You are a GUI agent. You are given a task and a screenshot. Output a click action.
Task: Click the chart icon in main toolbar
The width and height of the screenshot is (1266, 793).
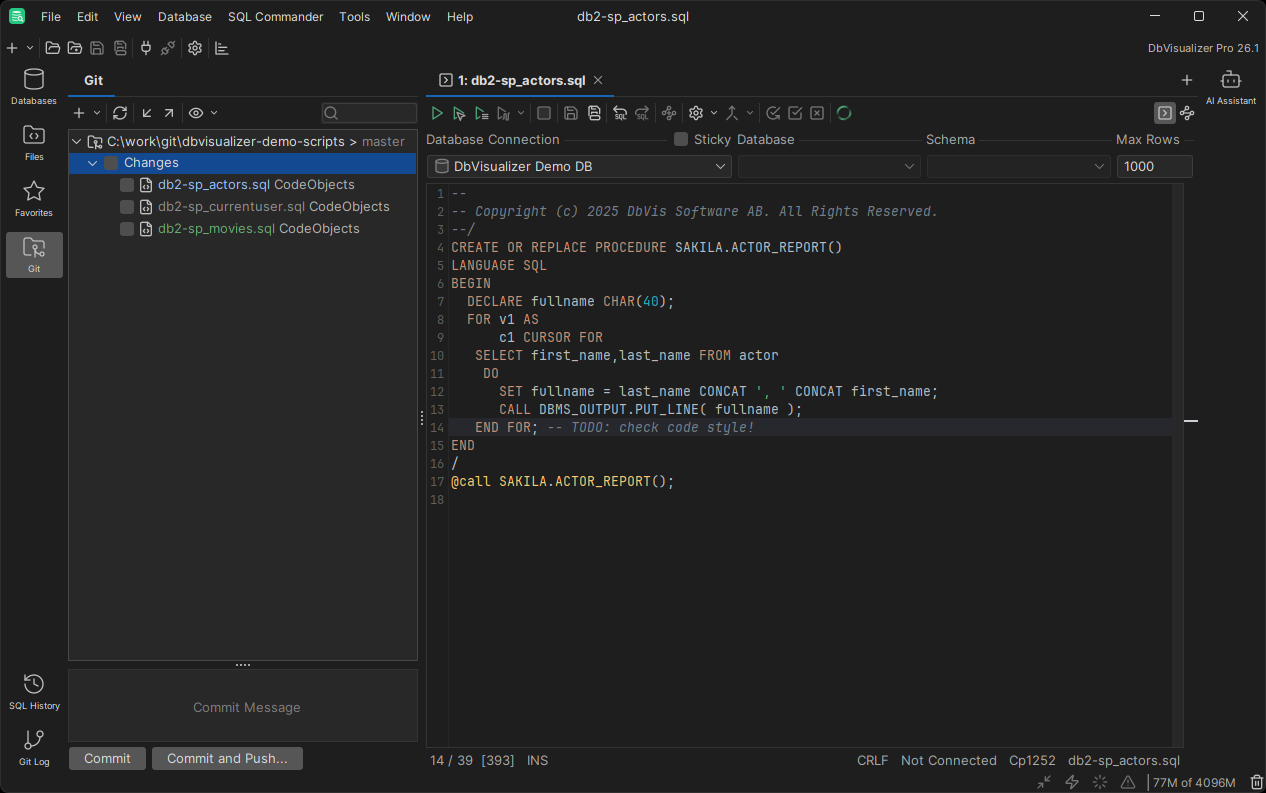222,48
